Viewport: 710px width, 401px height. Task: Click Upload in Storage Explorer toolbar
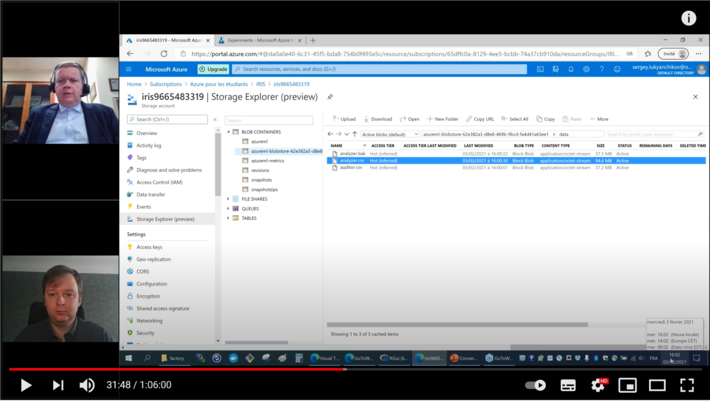click(344, 119)
